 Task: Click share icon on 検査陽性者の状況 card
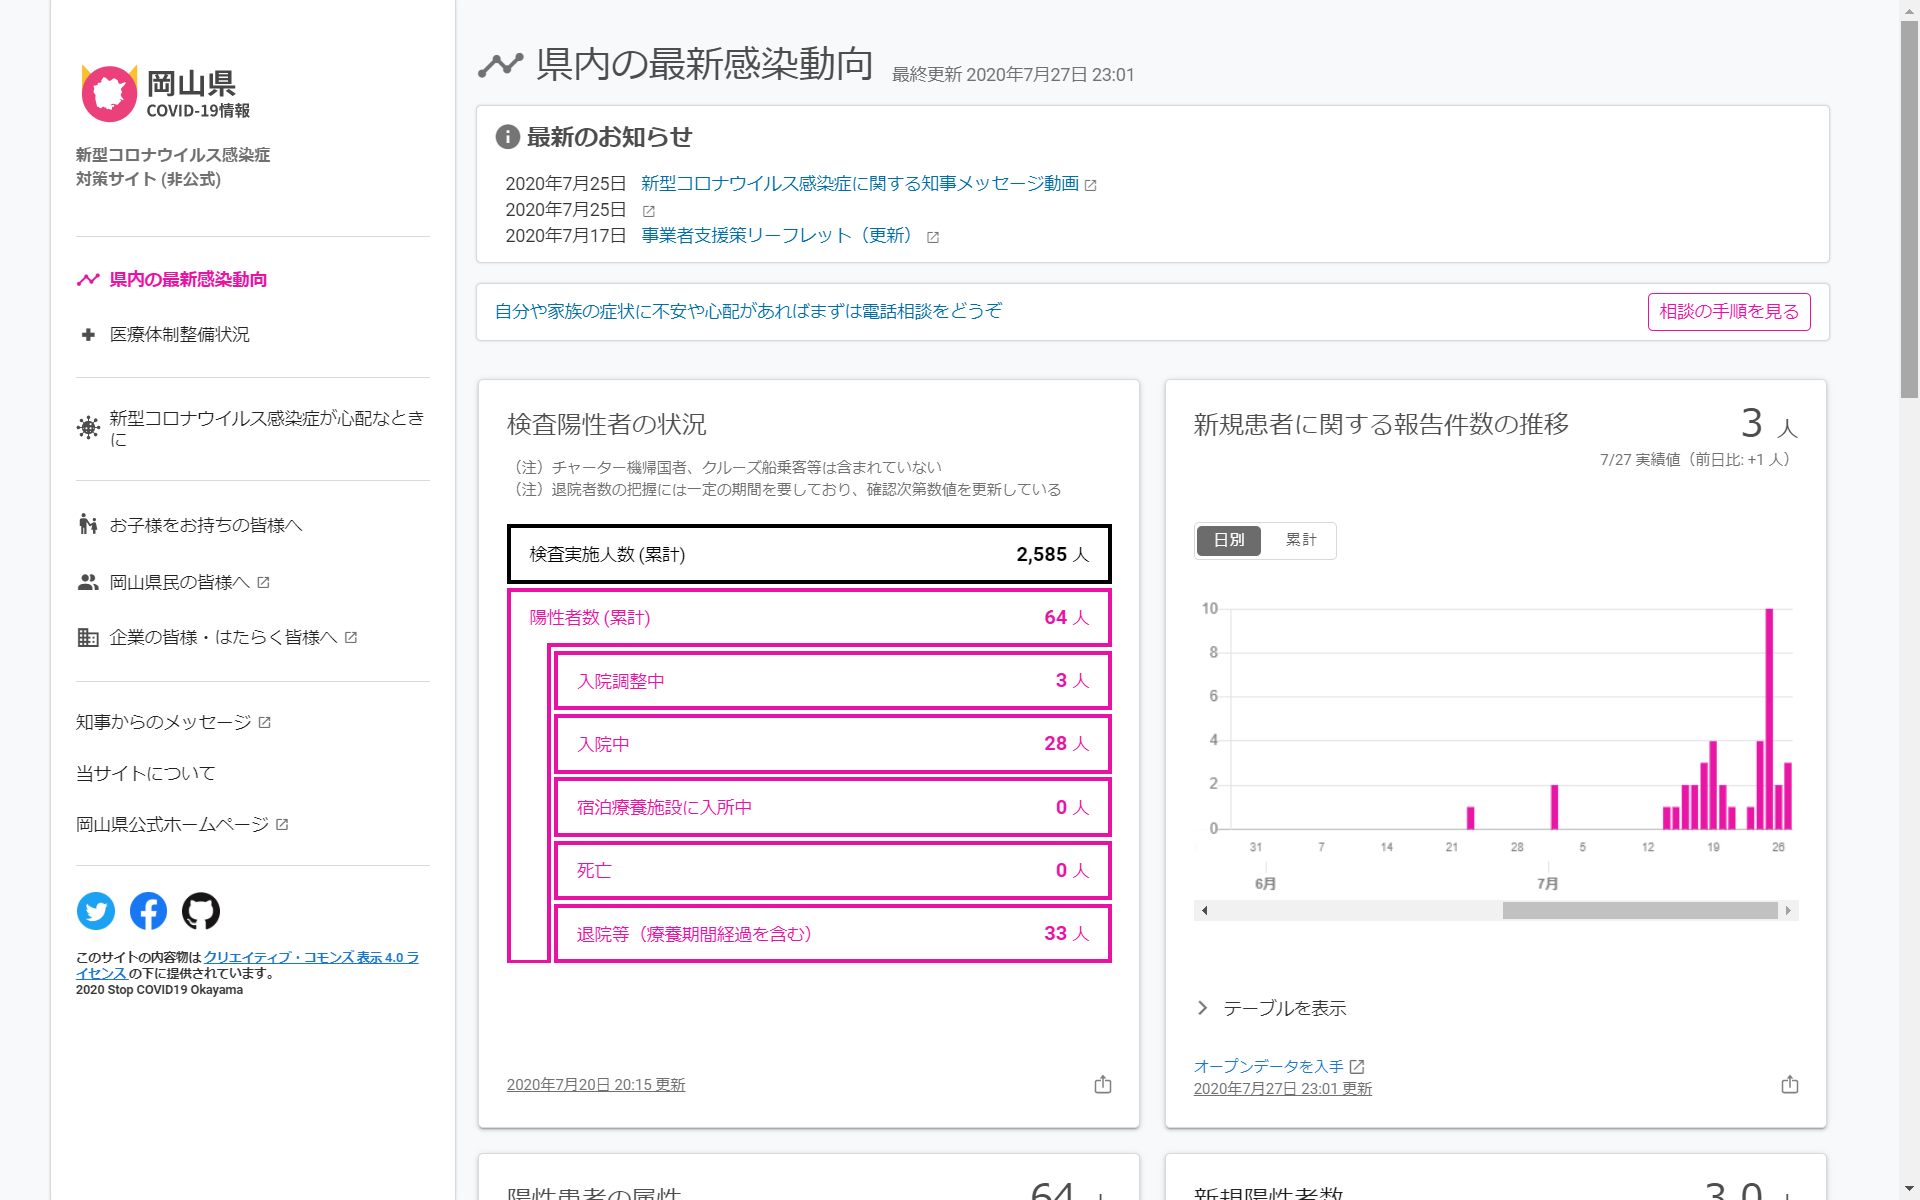1103,1084
